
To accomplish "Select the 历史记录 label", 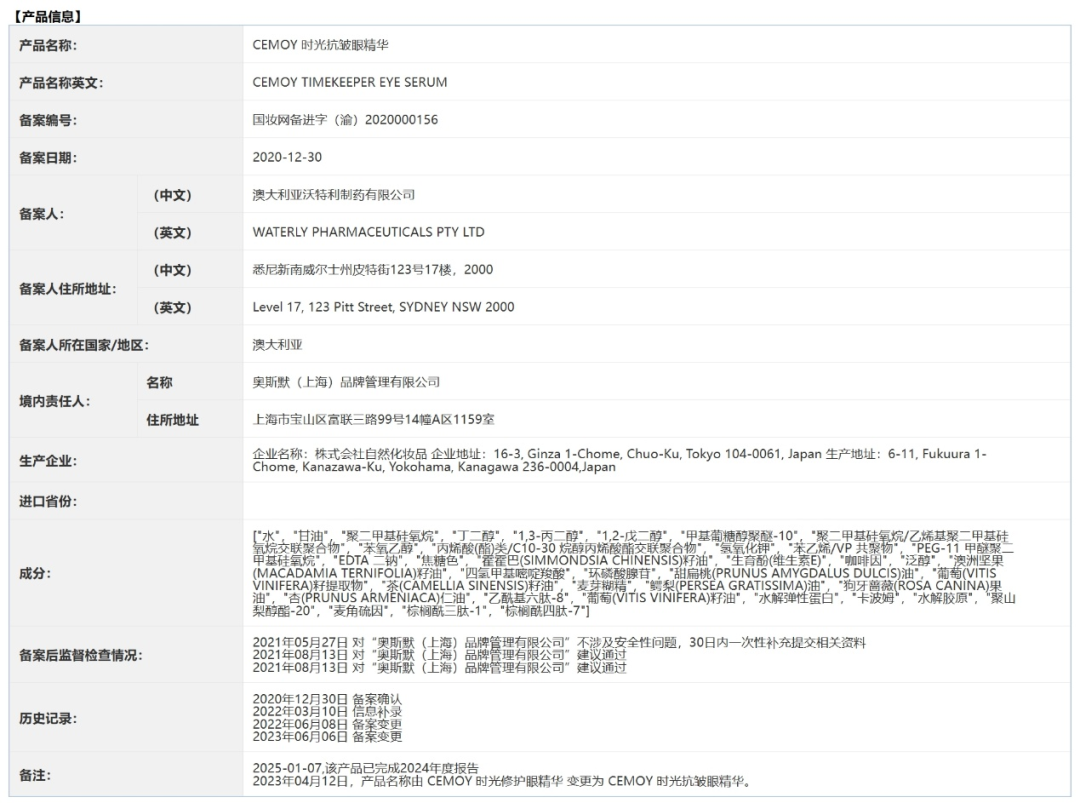I will [48, 719].
